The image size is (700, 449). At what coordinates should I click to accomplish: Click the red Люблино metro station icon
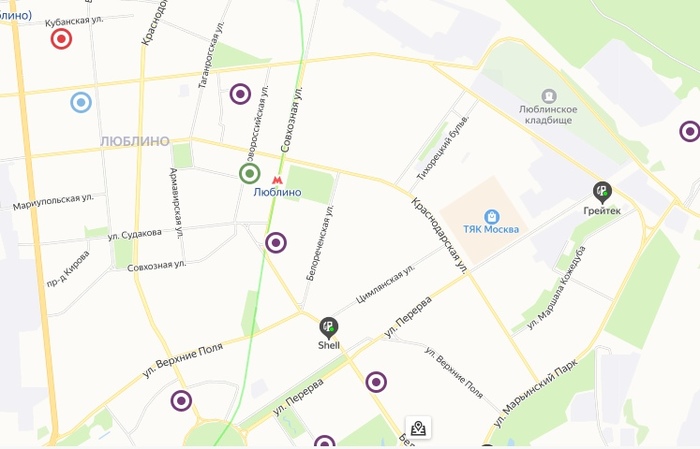(277, 180)
